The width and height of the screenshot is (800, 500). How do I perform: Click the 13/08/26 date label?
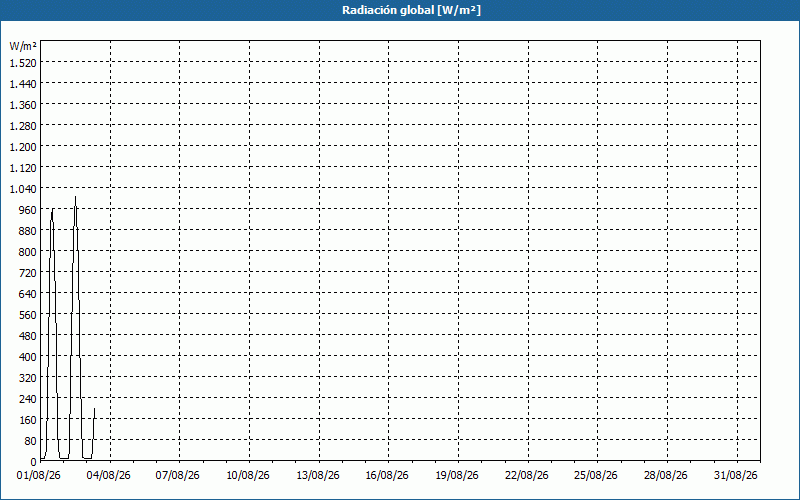[318, 476]
